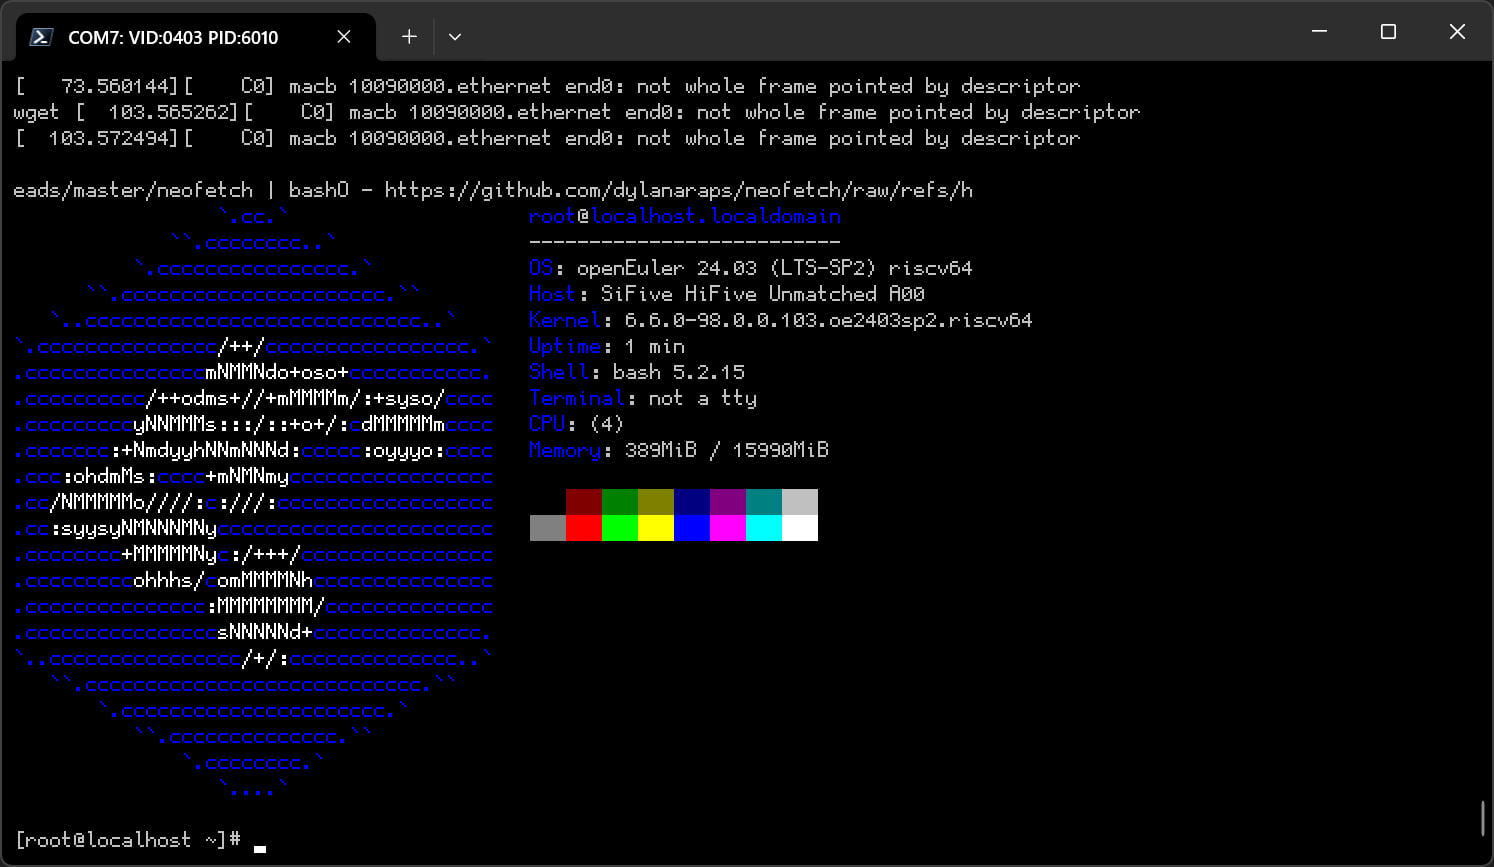The image size is (1494, 867).
Task: Expand the new tab profile dropdown chevron
Action: [454, 37]
